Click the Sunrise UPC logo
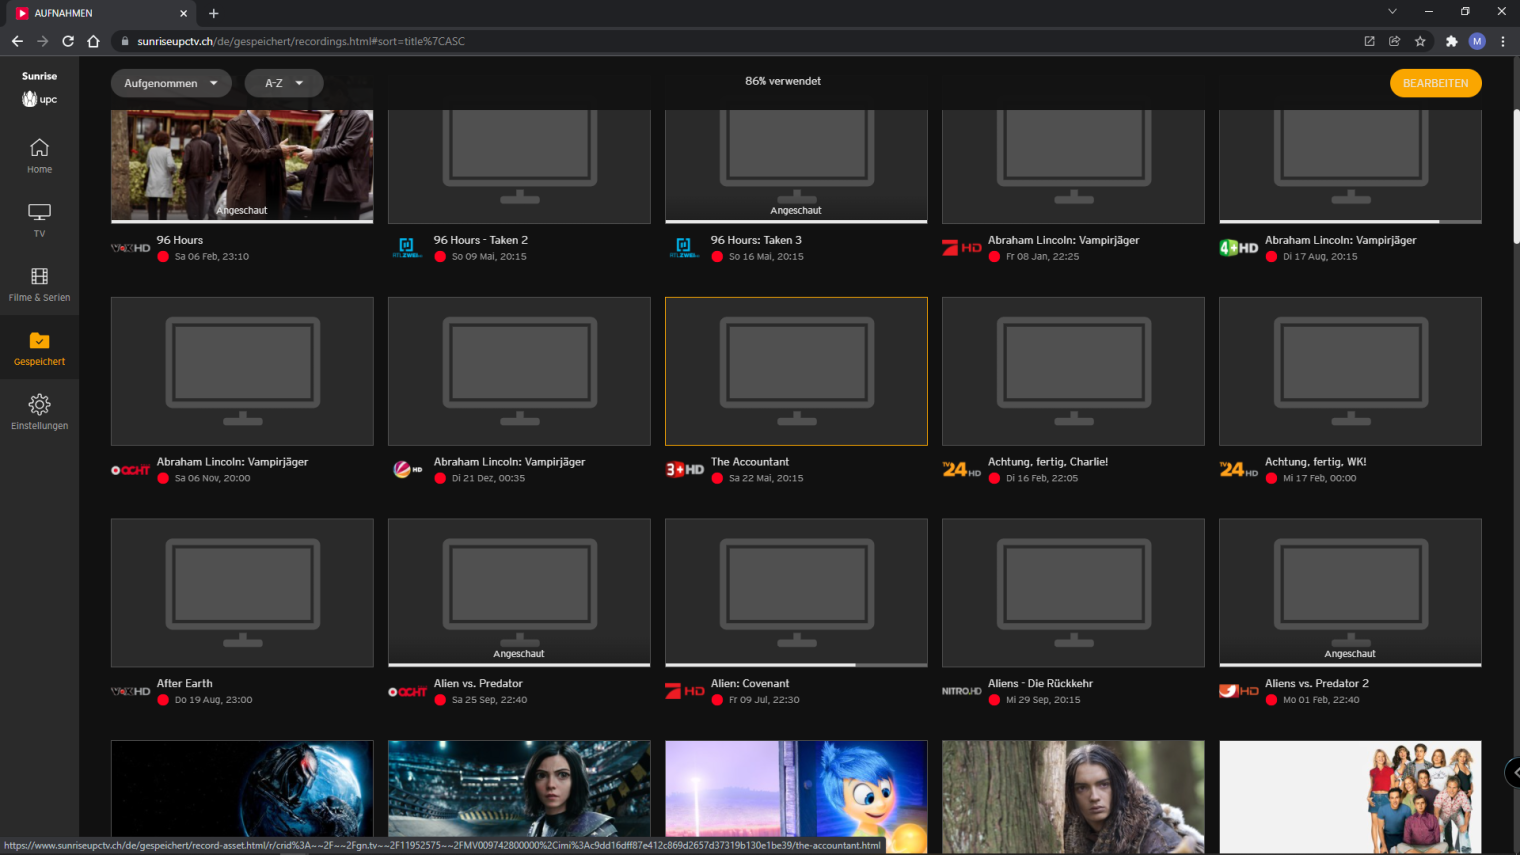This screenshot has height=855, width=1520. coord(39,88)
